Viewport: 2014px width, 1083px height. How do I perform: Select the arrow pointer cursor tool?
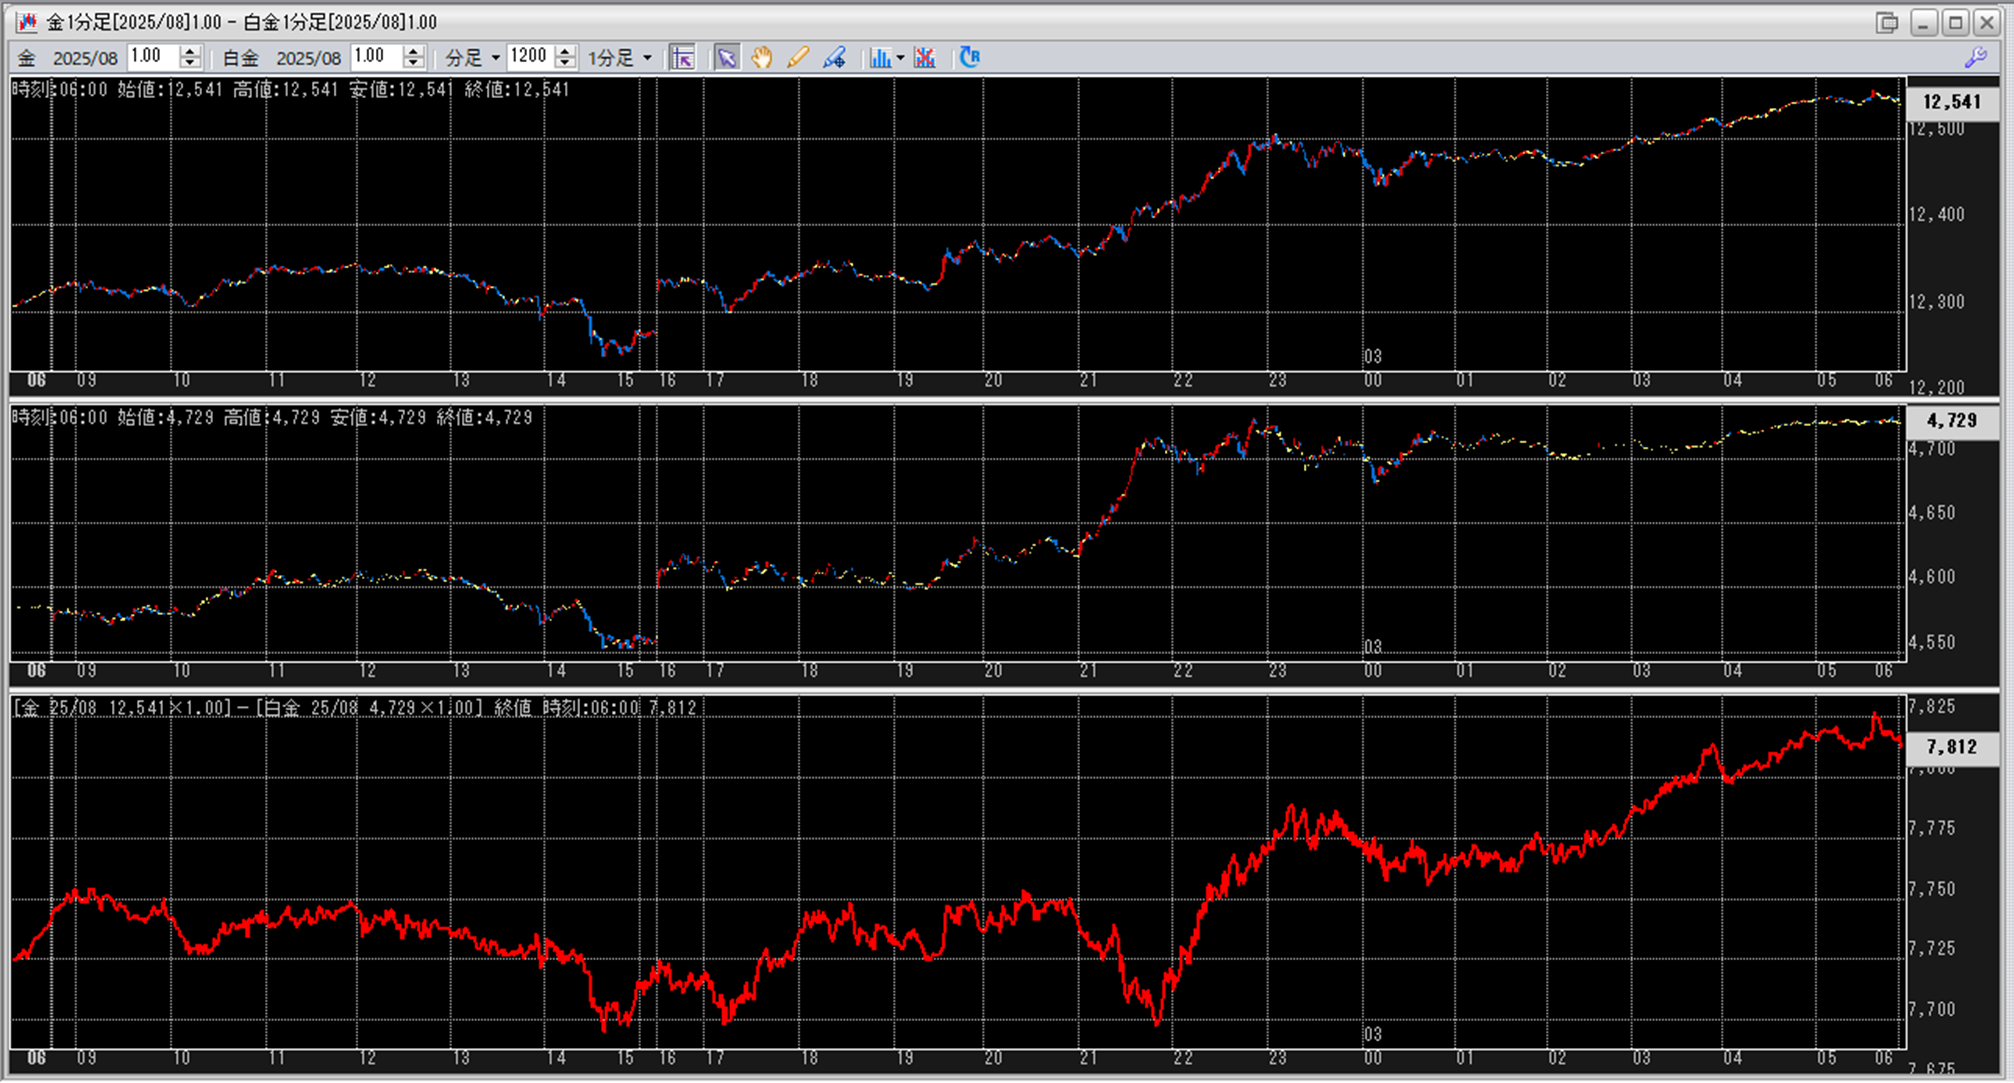pyautogui.click(x=727, y=58)
